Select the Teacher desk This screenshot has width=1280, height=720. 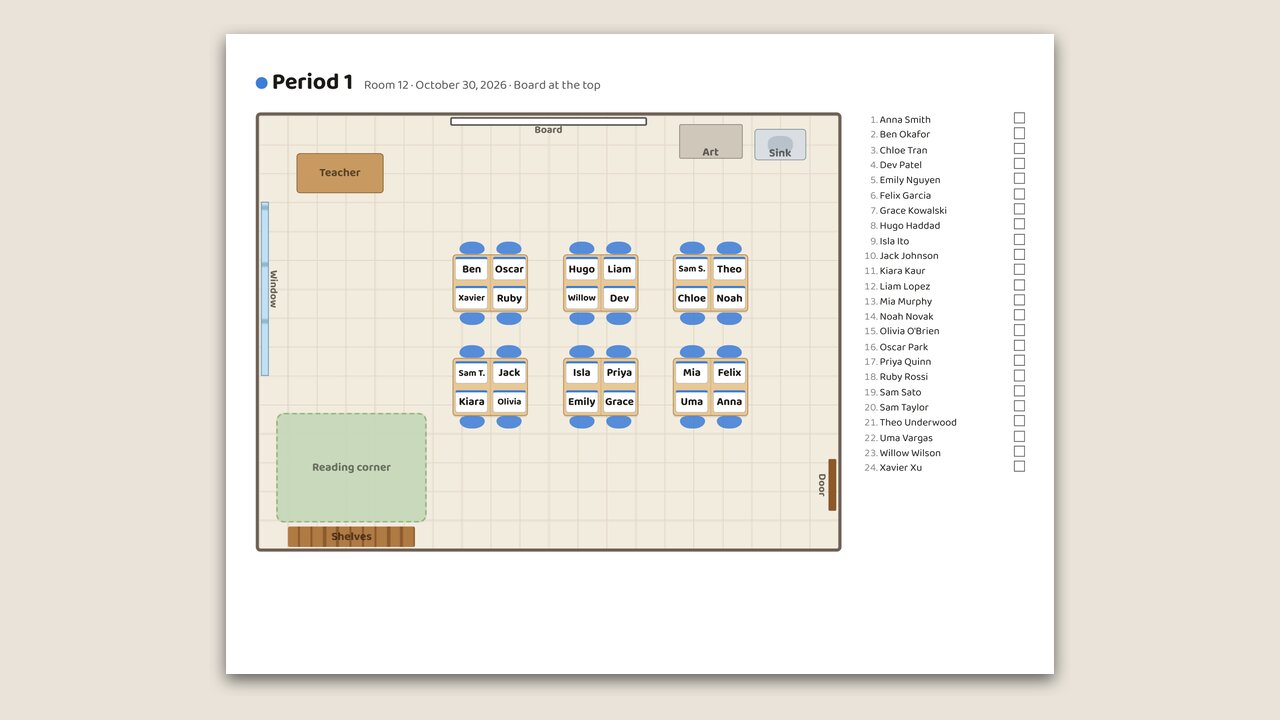(x=340, y=173)
